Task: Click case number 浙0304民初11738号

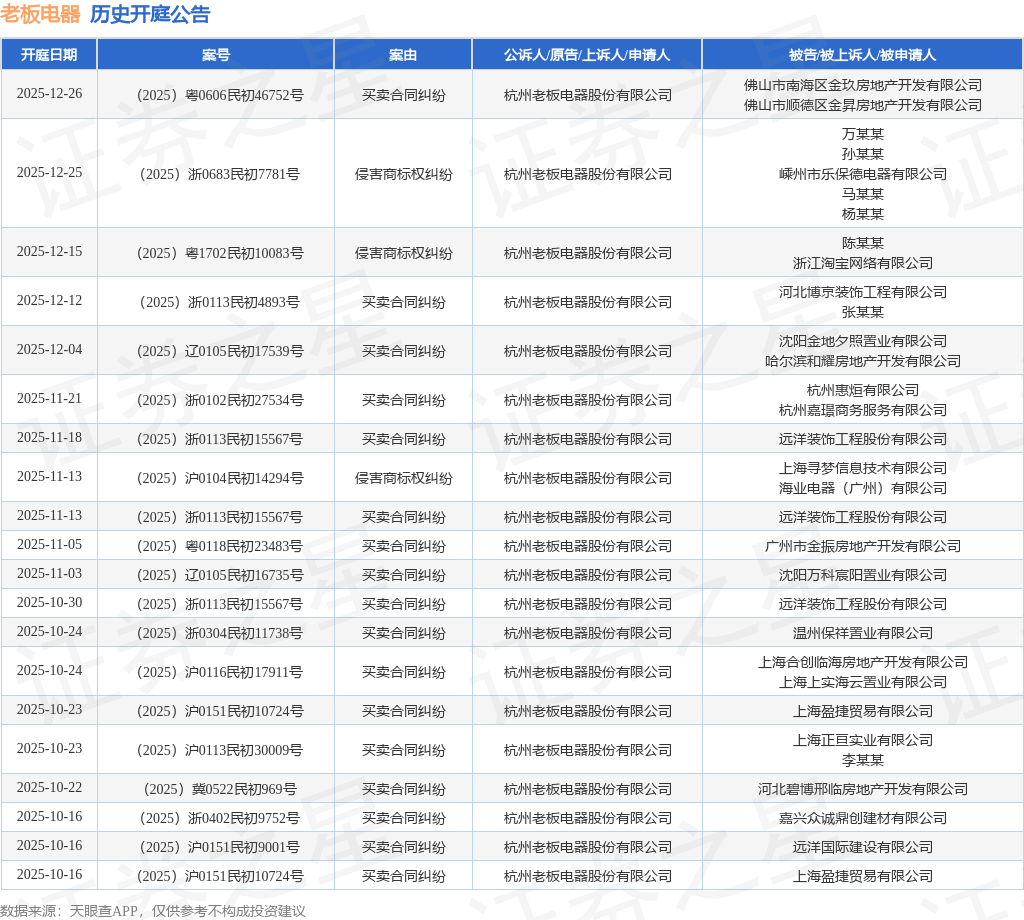Action: click(220, 633)
